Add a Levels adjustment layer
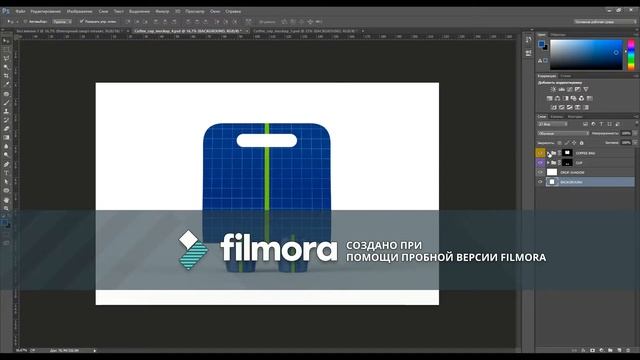 pyautogui.click(x=562, y=89)
